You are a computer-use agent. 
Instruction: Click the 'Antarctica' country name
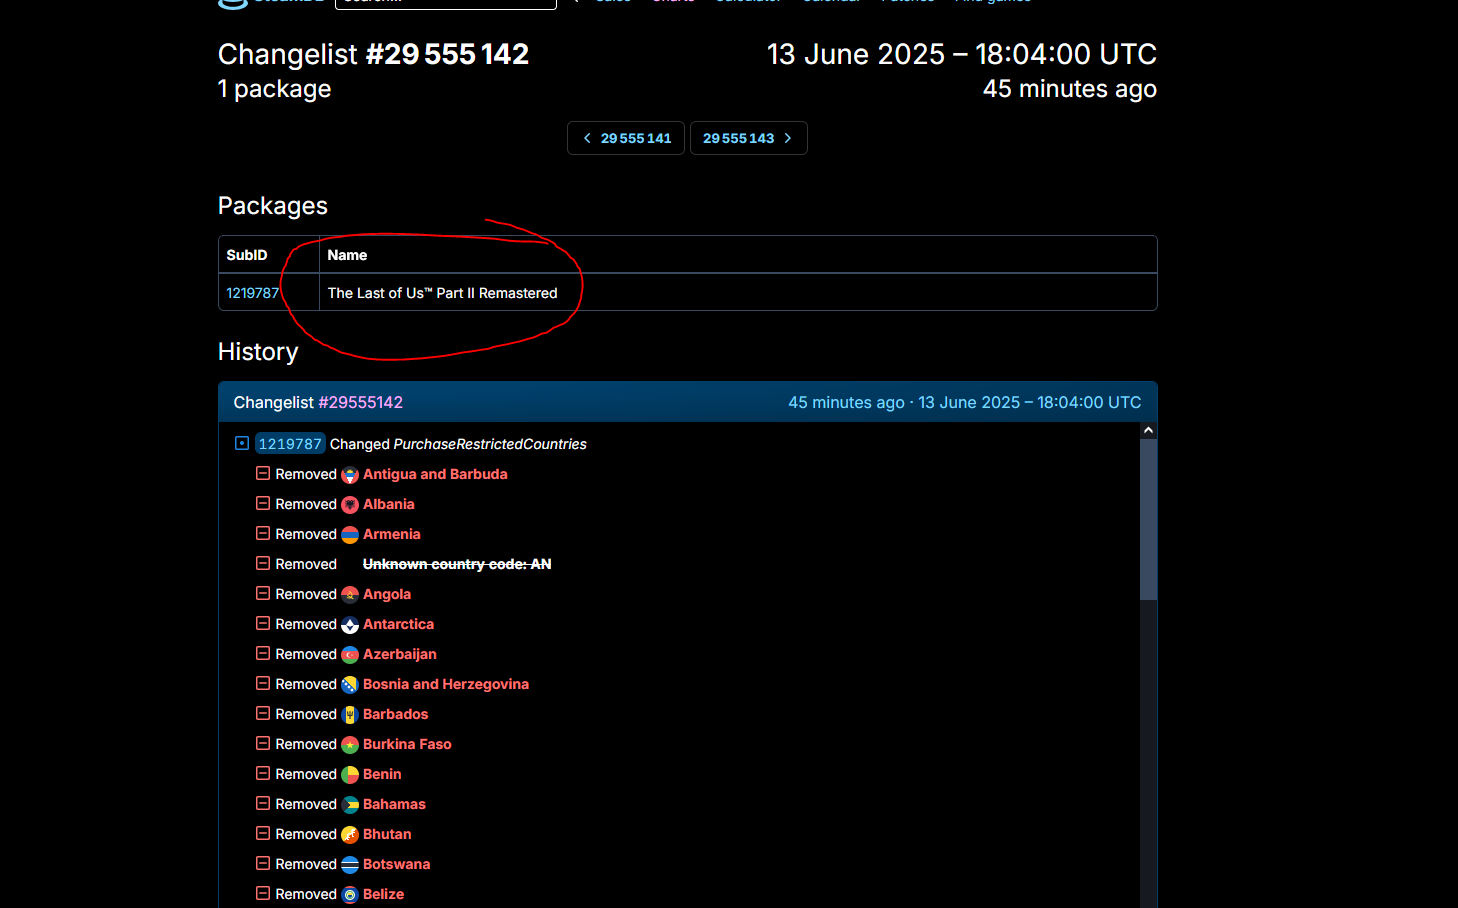pyautogui.click(x=398, y=624)
